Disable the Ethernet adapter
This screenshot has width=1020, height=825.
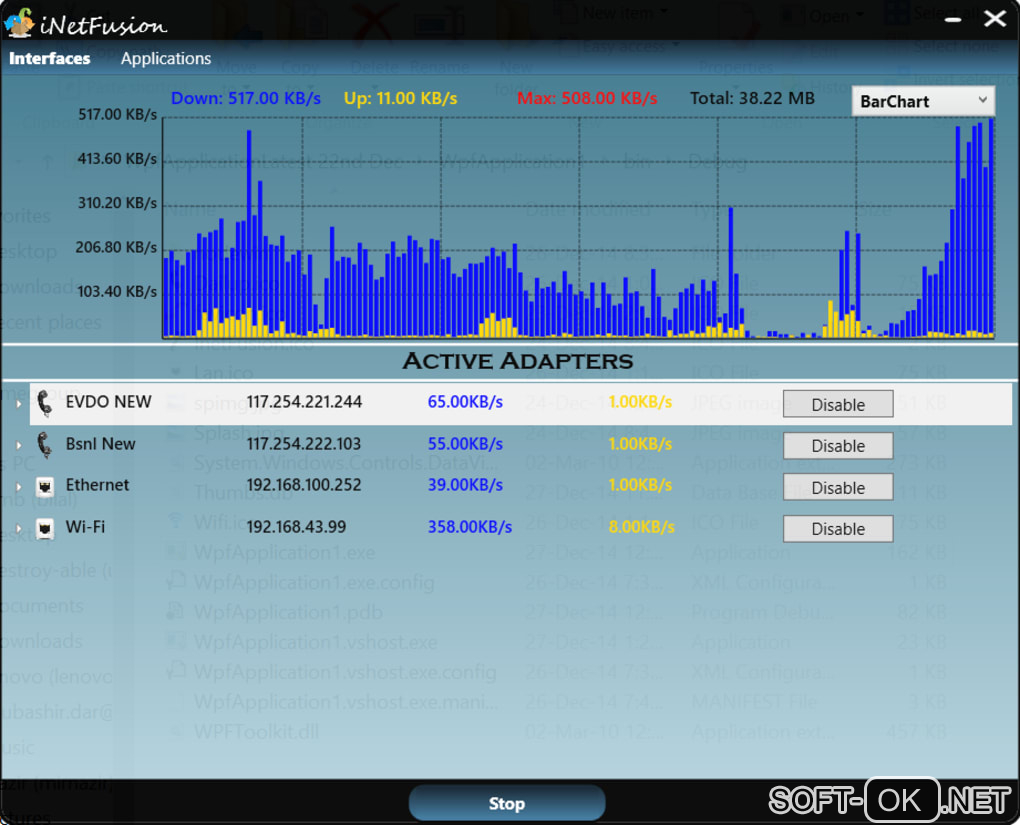pos(838,487)
